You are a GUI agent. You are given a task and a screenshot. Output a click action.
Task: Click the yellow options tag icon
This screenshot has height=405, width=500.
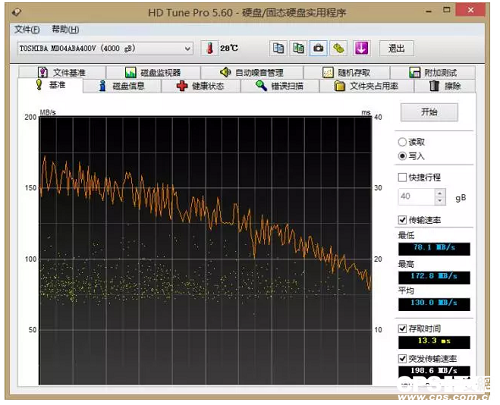pyautogui.click(x=338, y=48)
